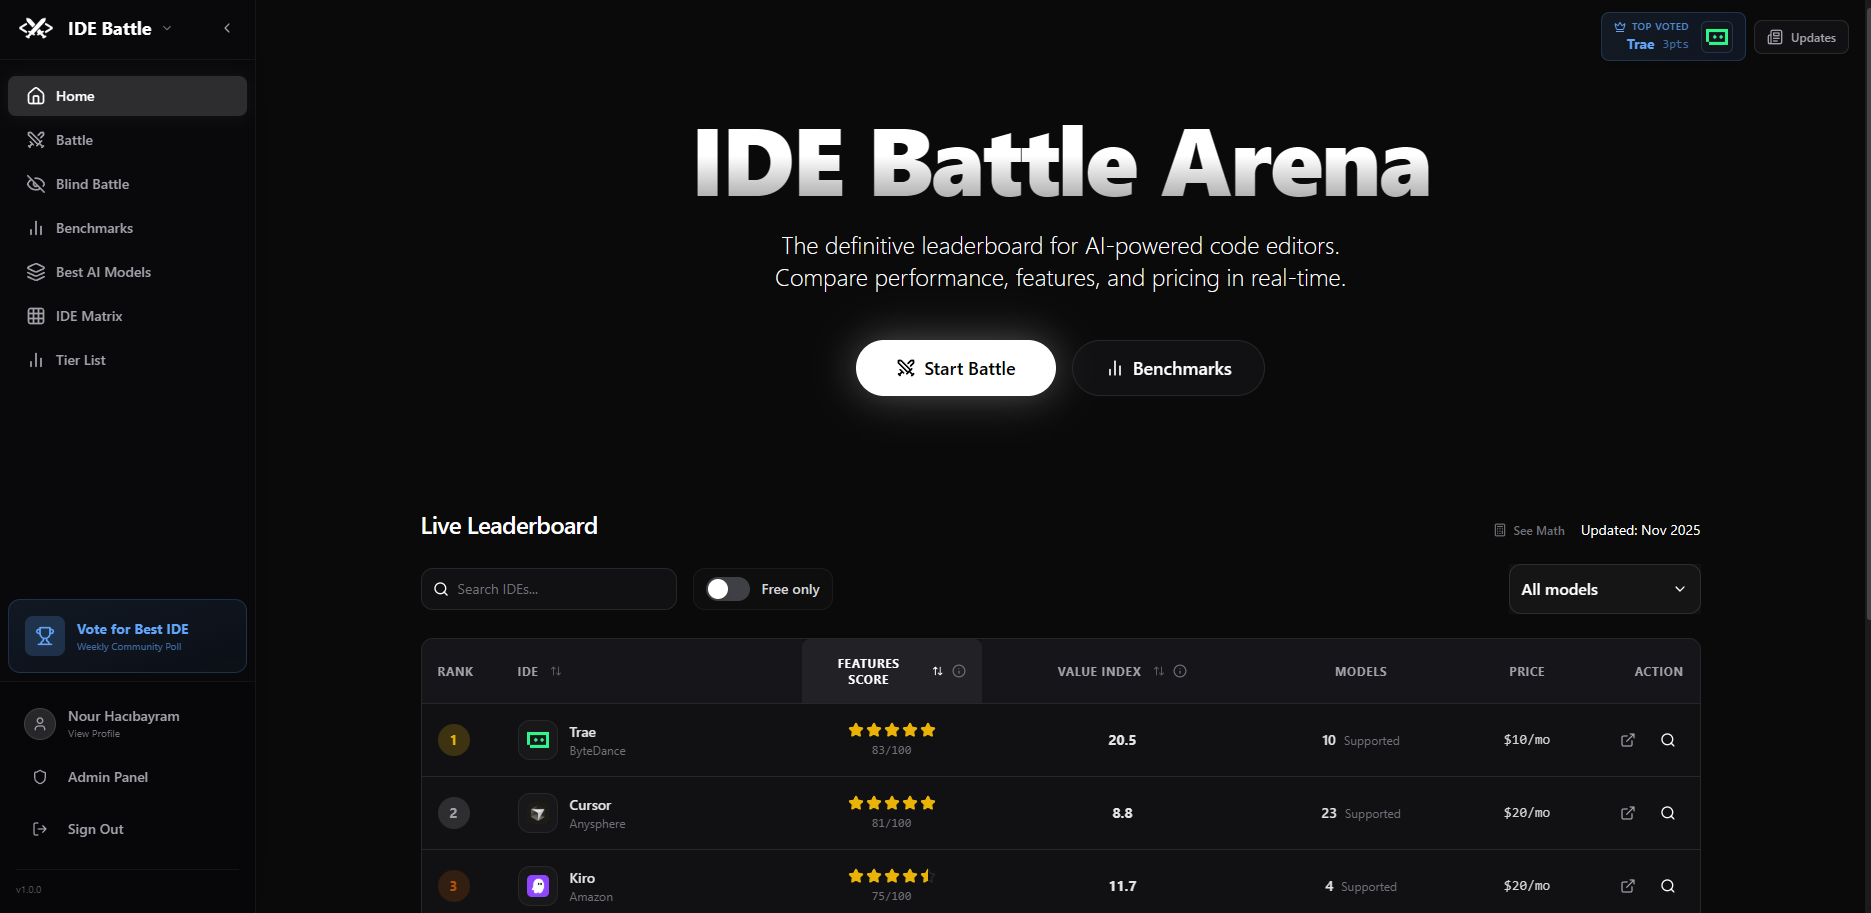The height and width of the screenshot is (913, 1871).
Task: Open See Math details
Action: pyautogui.click(x=1528, y=530)
